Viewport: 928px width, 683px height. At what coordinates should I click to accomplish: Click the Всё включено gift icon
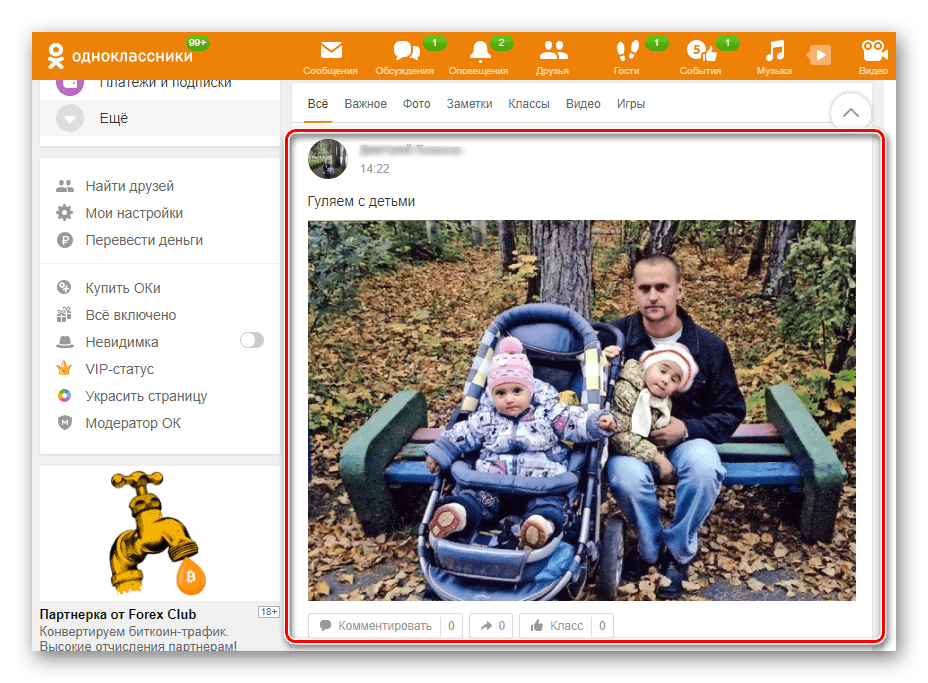(x=64, y=315)
